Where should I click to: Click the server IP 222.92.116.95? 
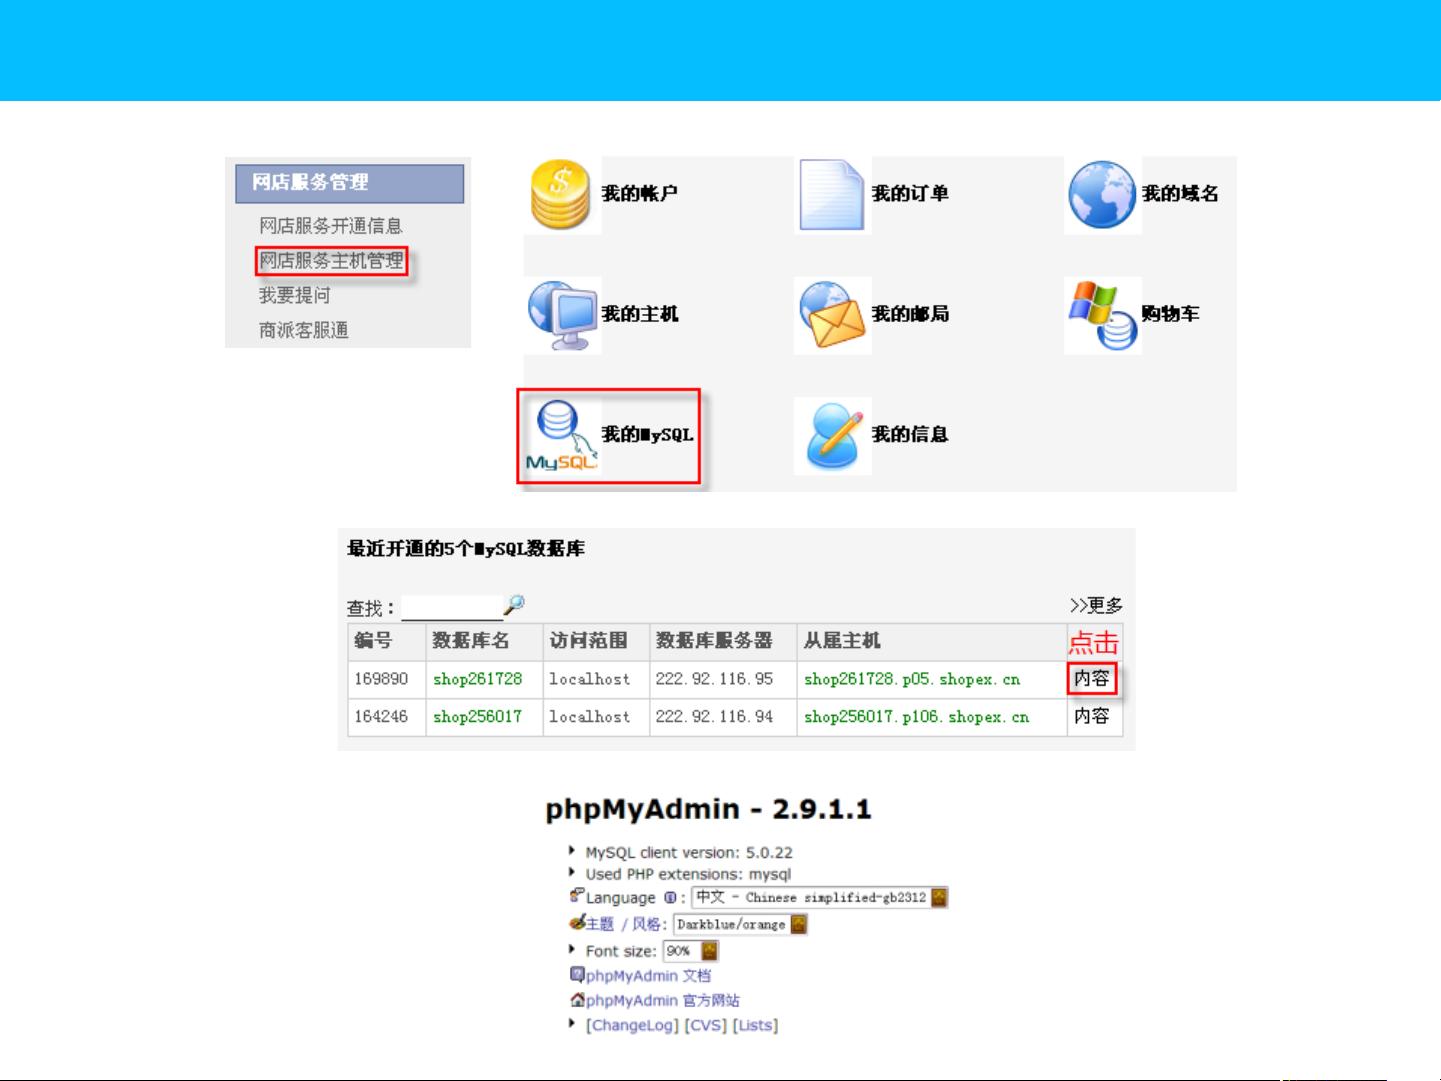pos(714,679)
